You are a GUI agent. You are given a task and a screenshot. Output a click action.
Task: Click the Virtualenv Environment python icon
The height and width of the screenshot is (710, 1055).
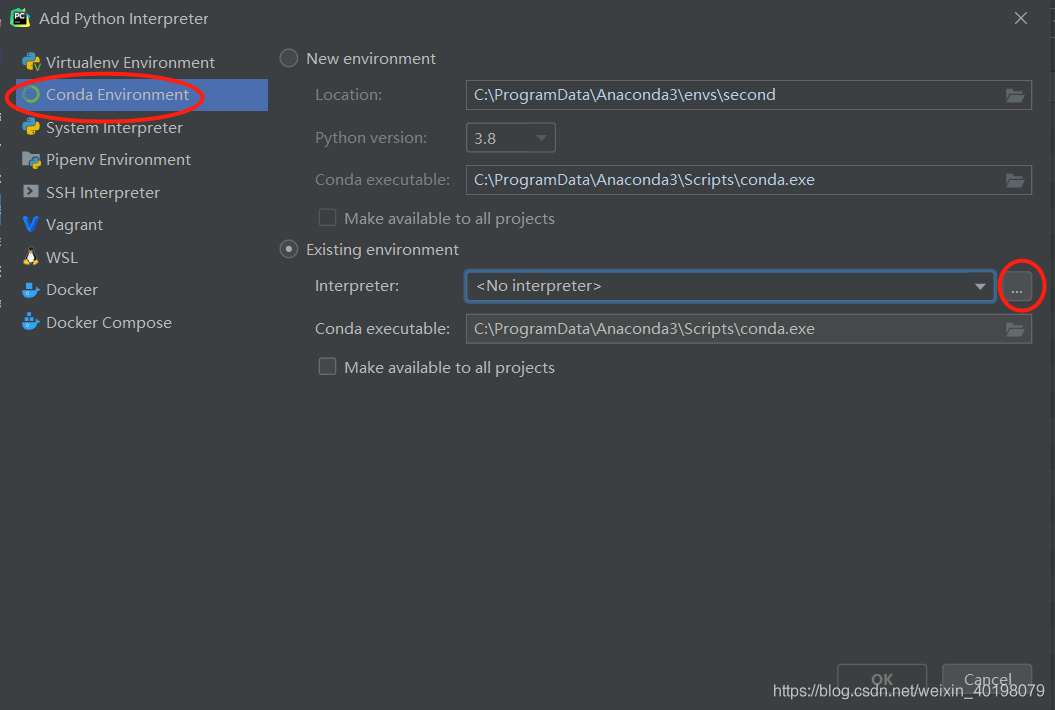[x=31, y=62]
